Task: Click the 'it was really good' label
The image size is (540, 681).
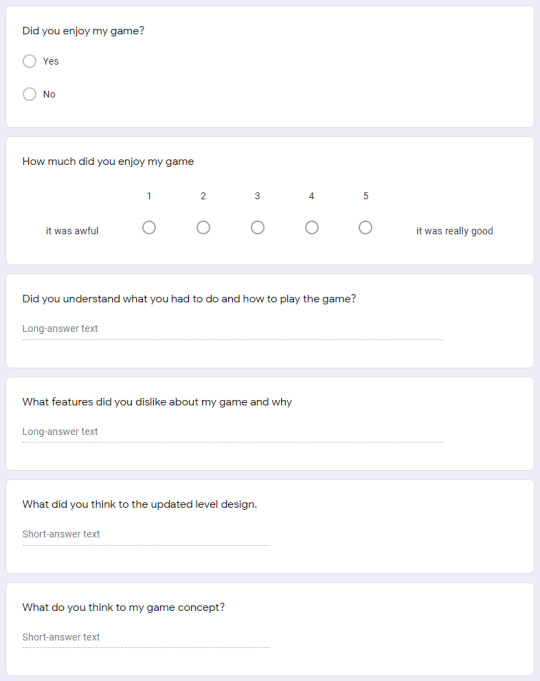Action: click(x=454, y=231)
